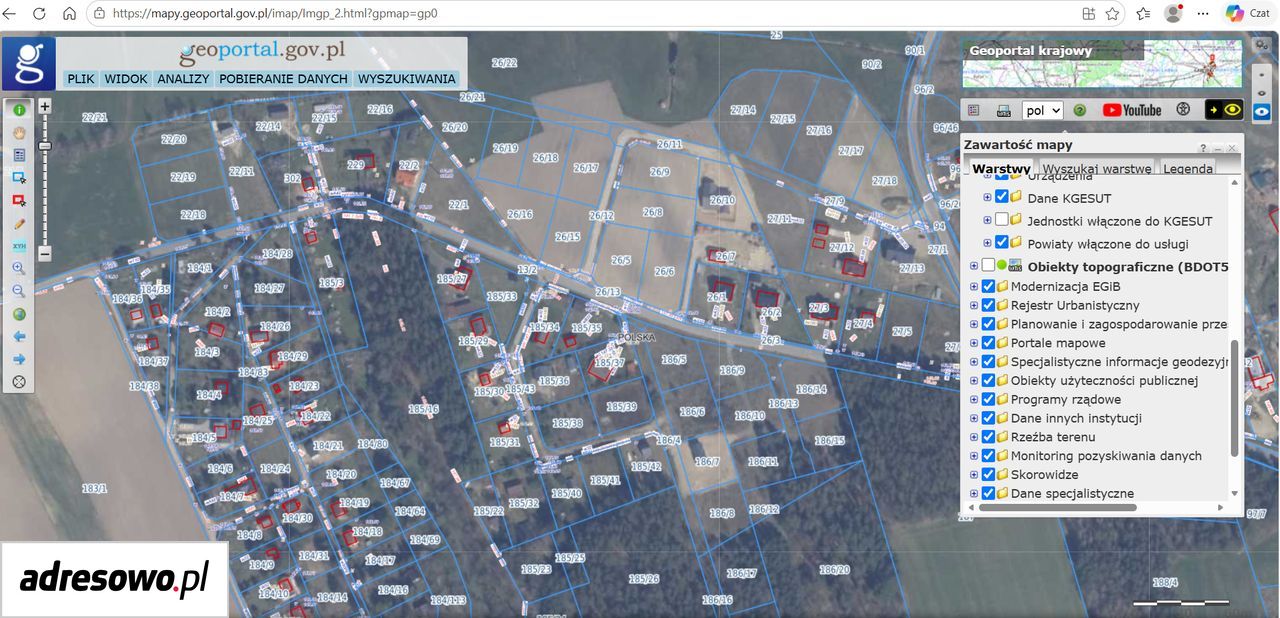Open the YouTube link icon
Image resolution: width=1280 pixels, height=618 pixels.
coord(1132,110)
